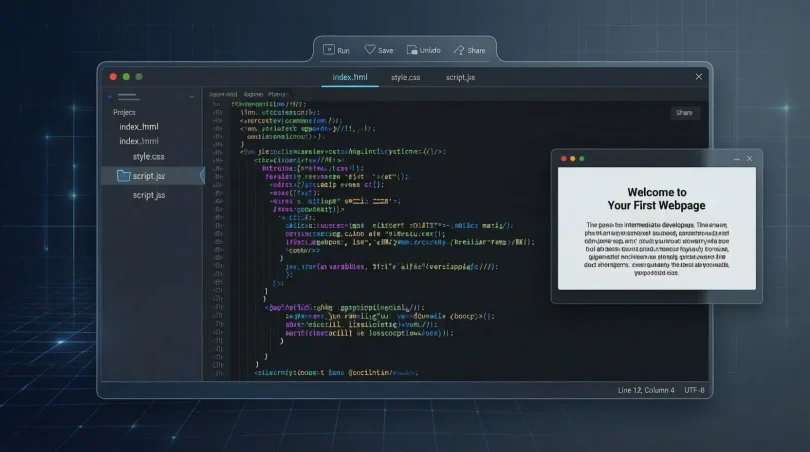Minimize the Welcome preview window with the dash
Image resolution: width=810 pixels, height=452 pixels.
[737, 159]
